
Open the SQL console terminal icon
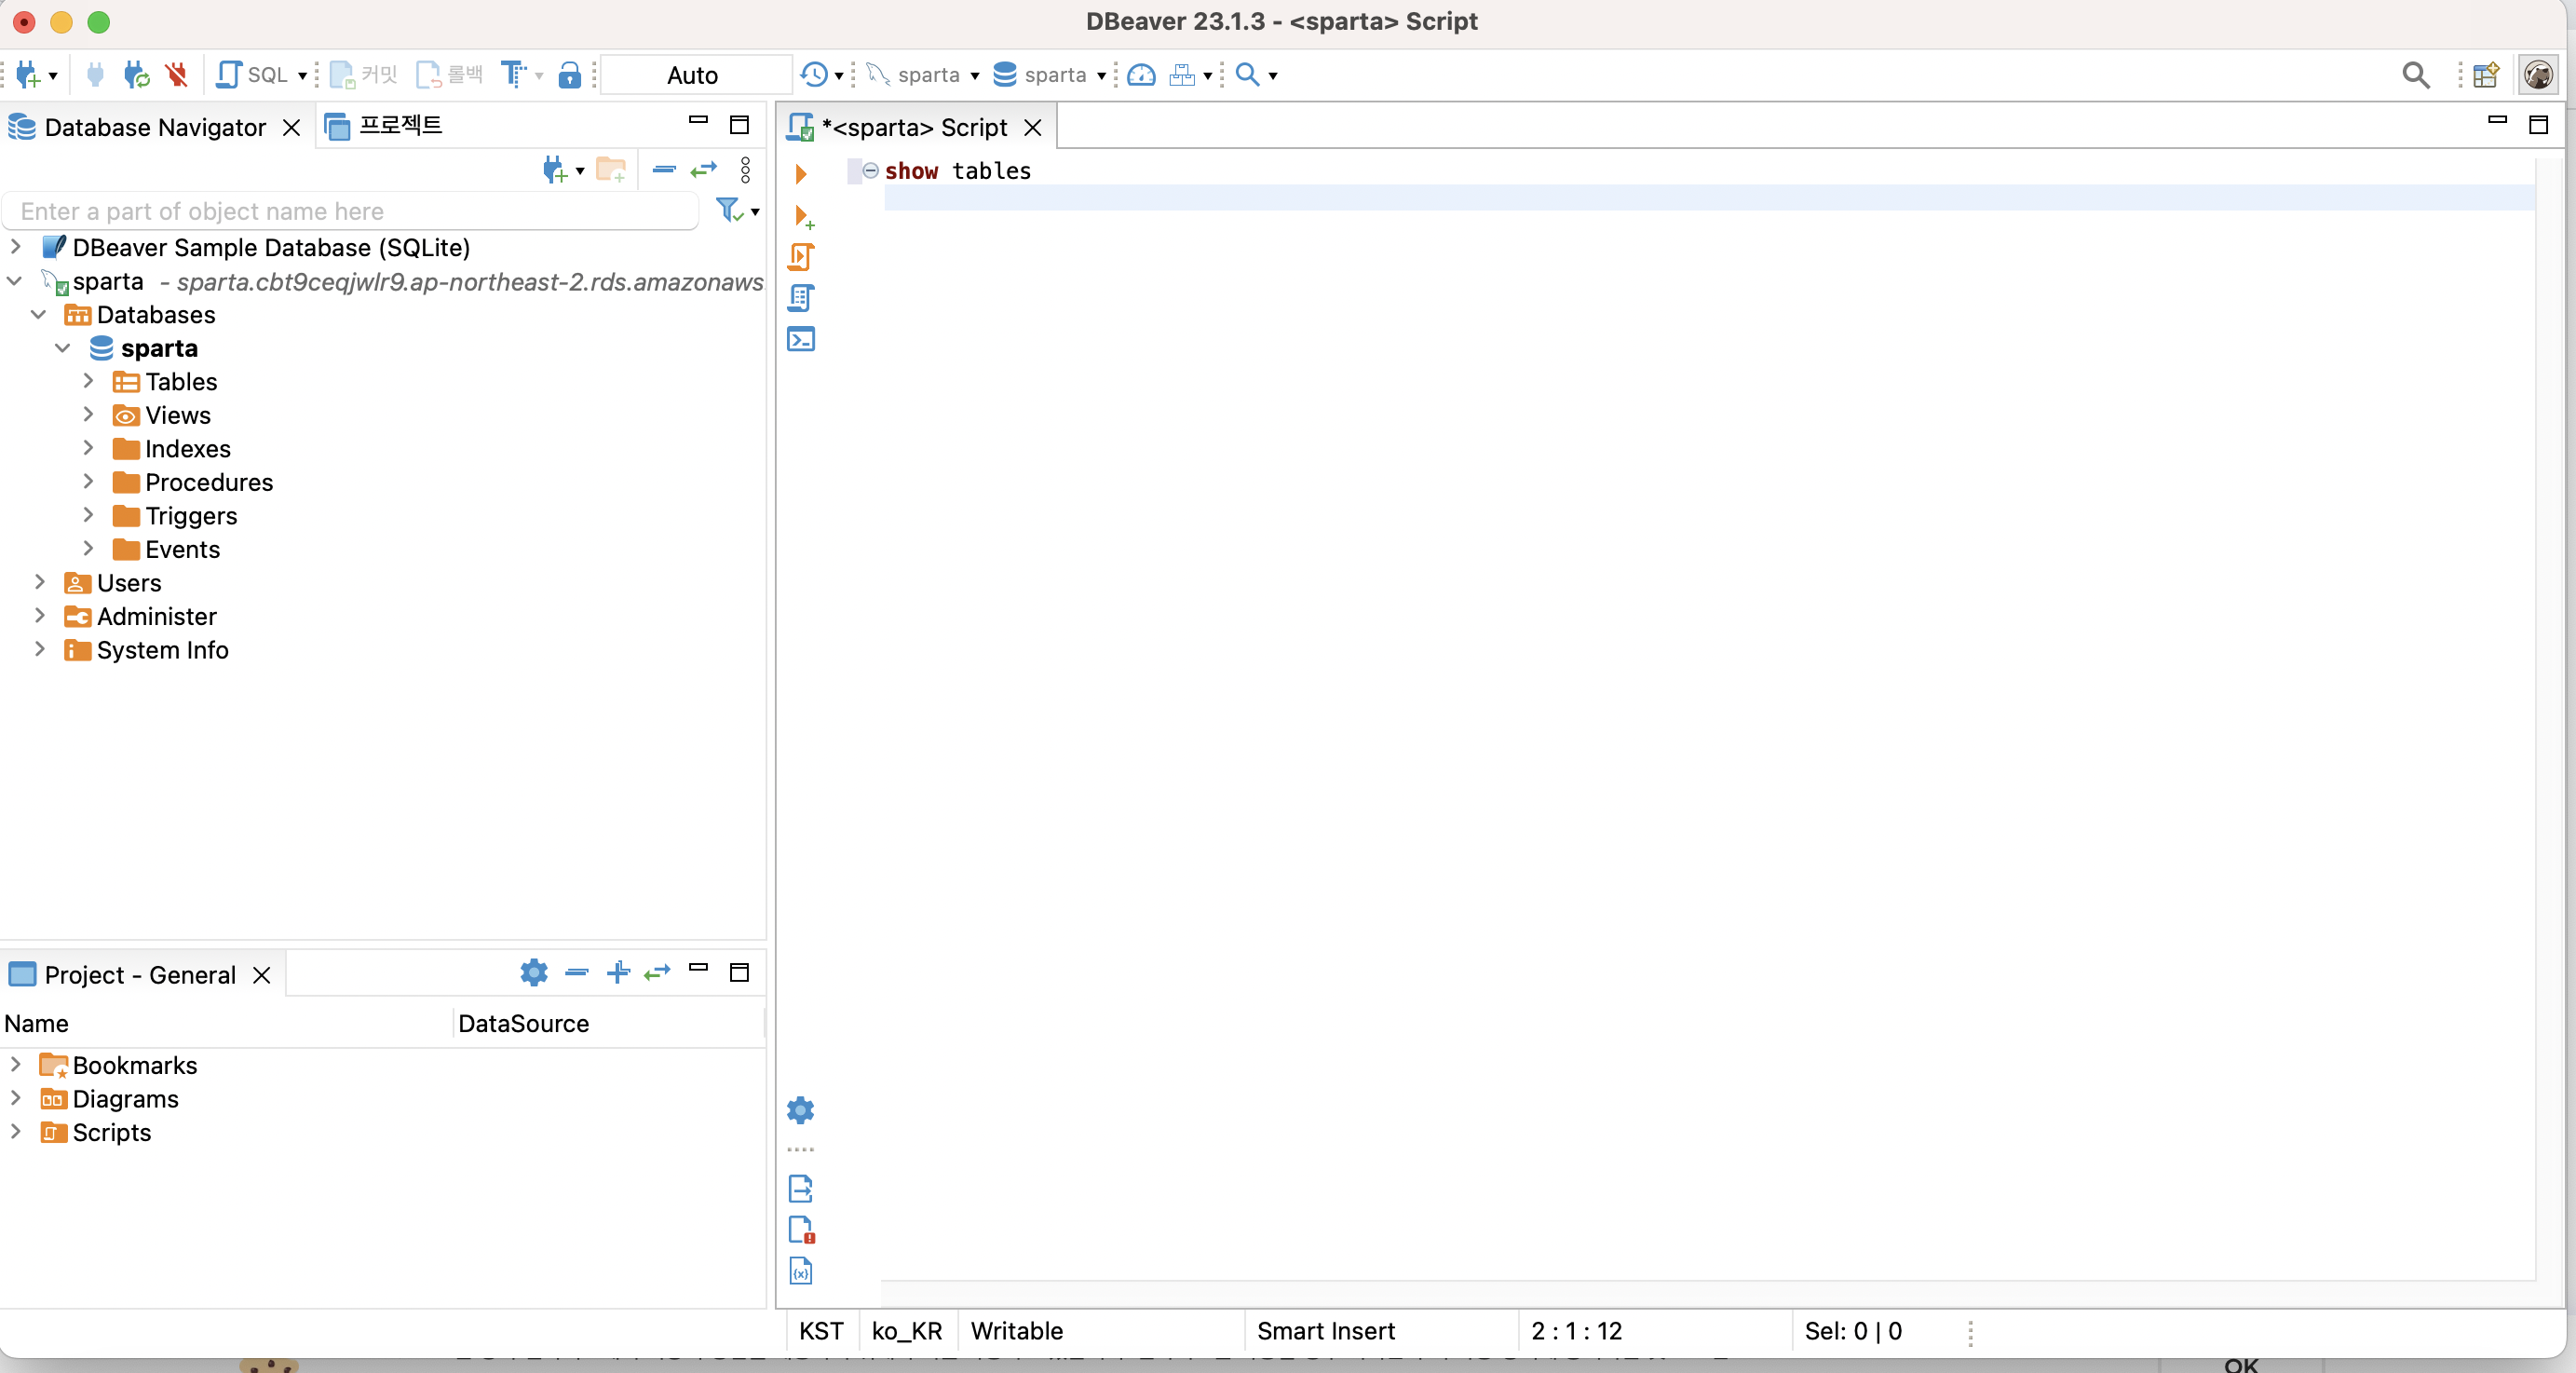click(801, 339)
